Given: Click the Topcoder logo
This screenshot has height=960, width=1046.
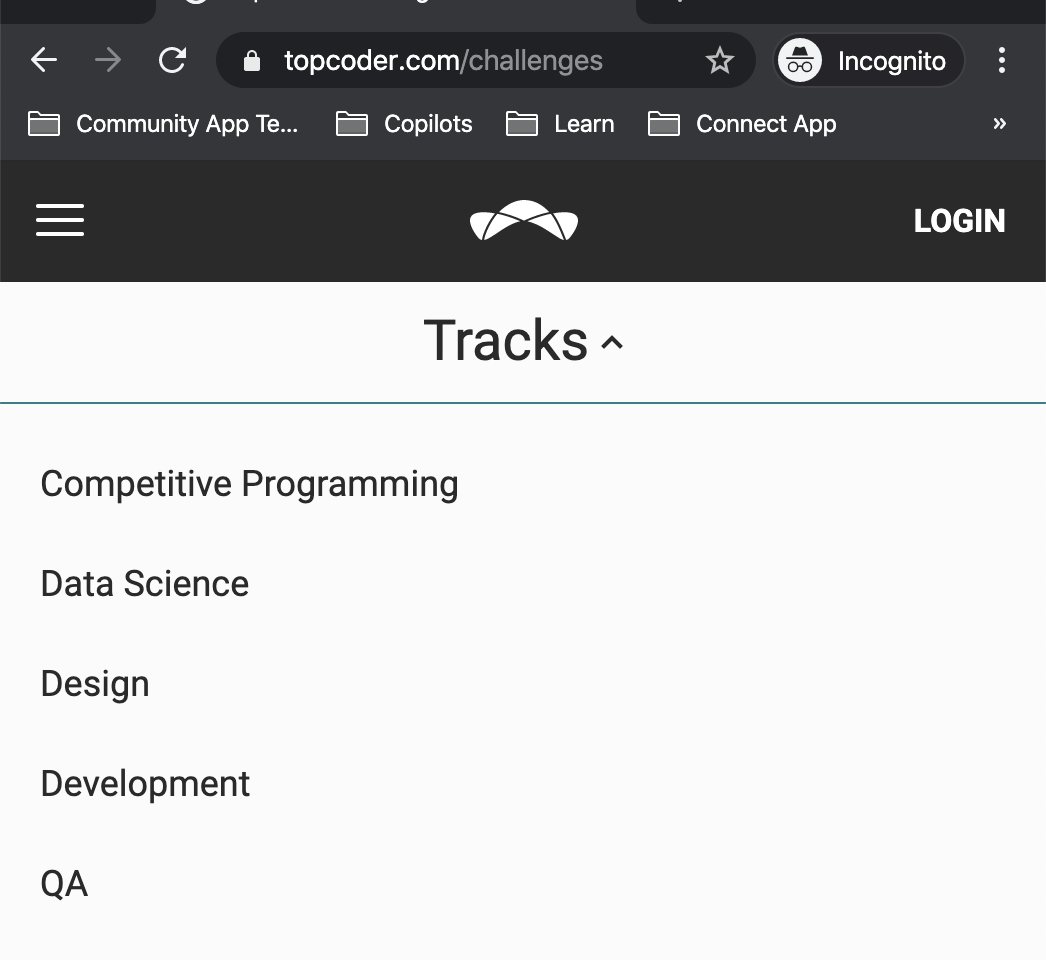Looking at the screenshot, I should click(524, 220).
